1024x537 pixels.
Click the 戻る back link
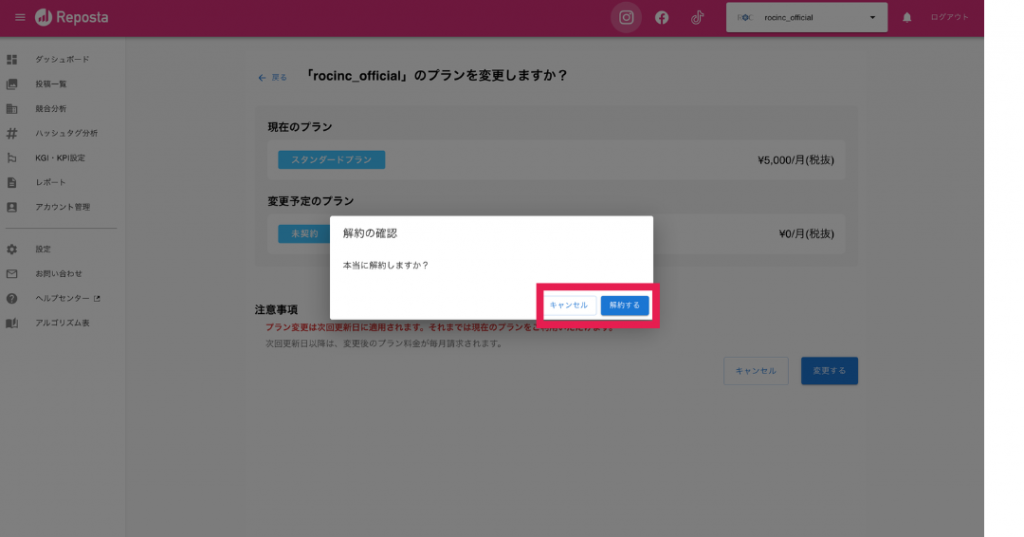[x=273, y=77]
